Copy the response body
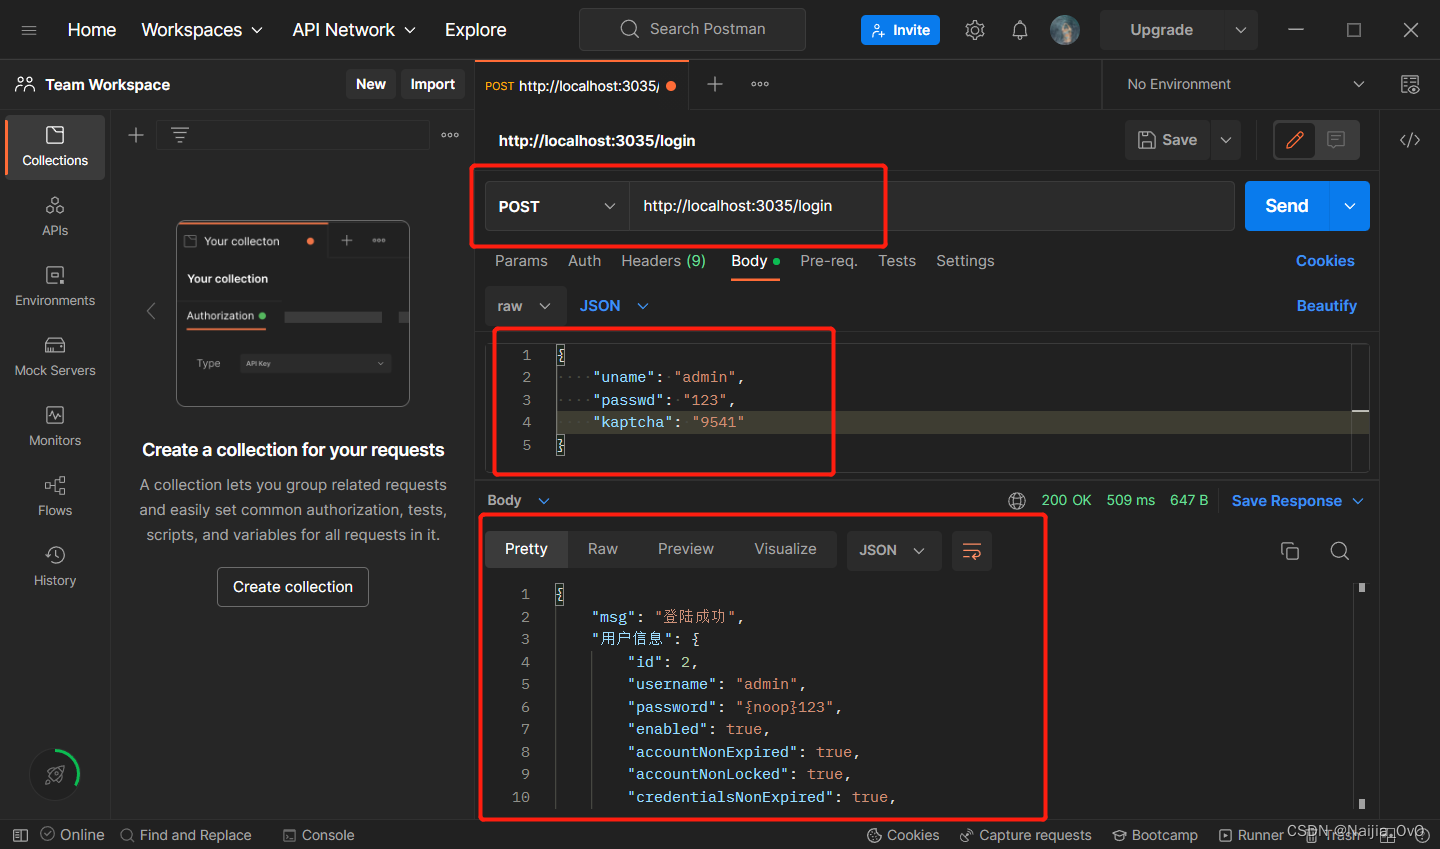 (x=1290, y=551)
